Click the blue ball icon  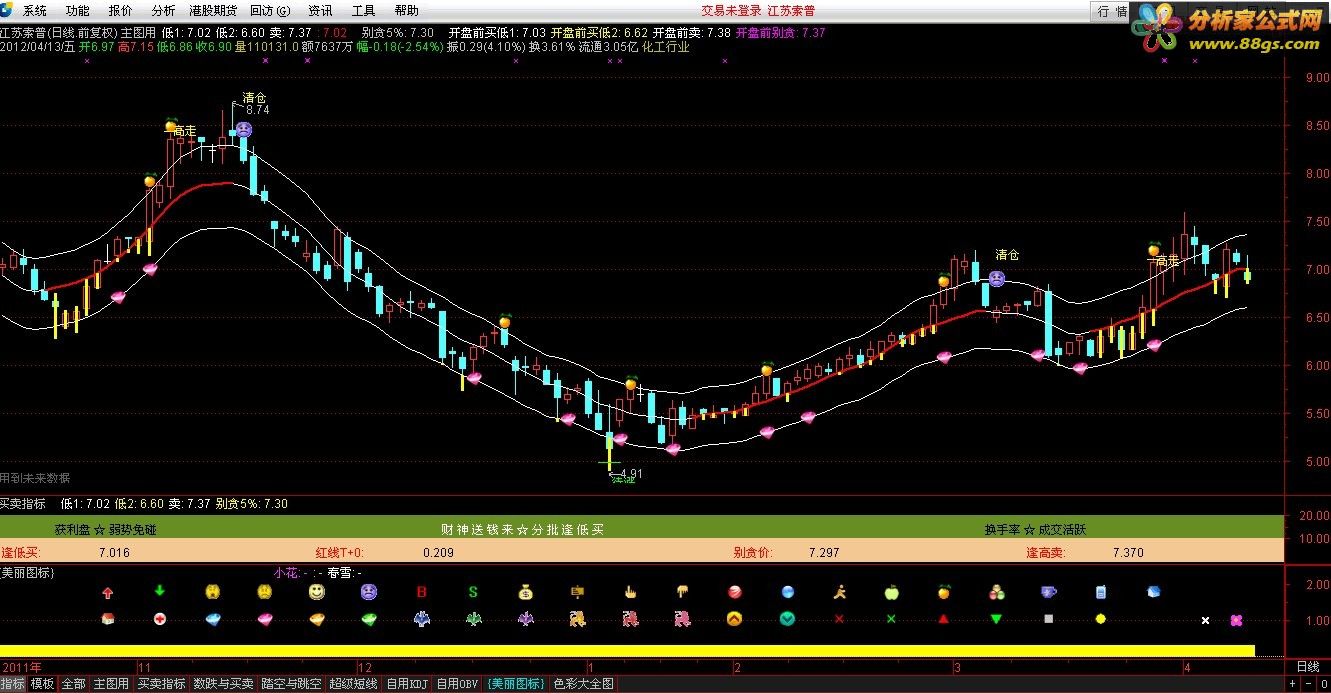787,592
